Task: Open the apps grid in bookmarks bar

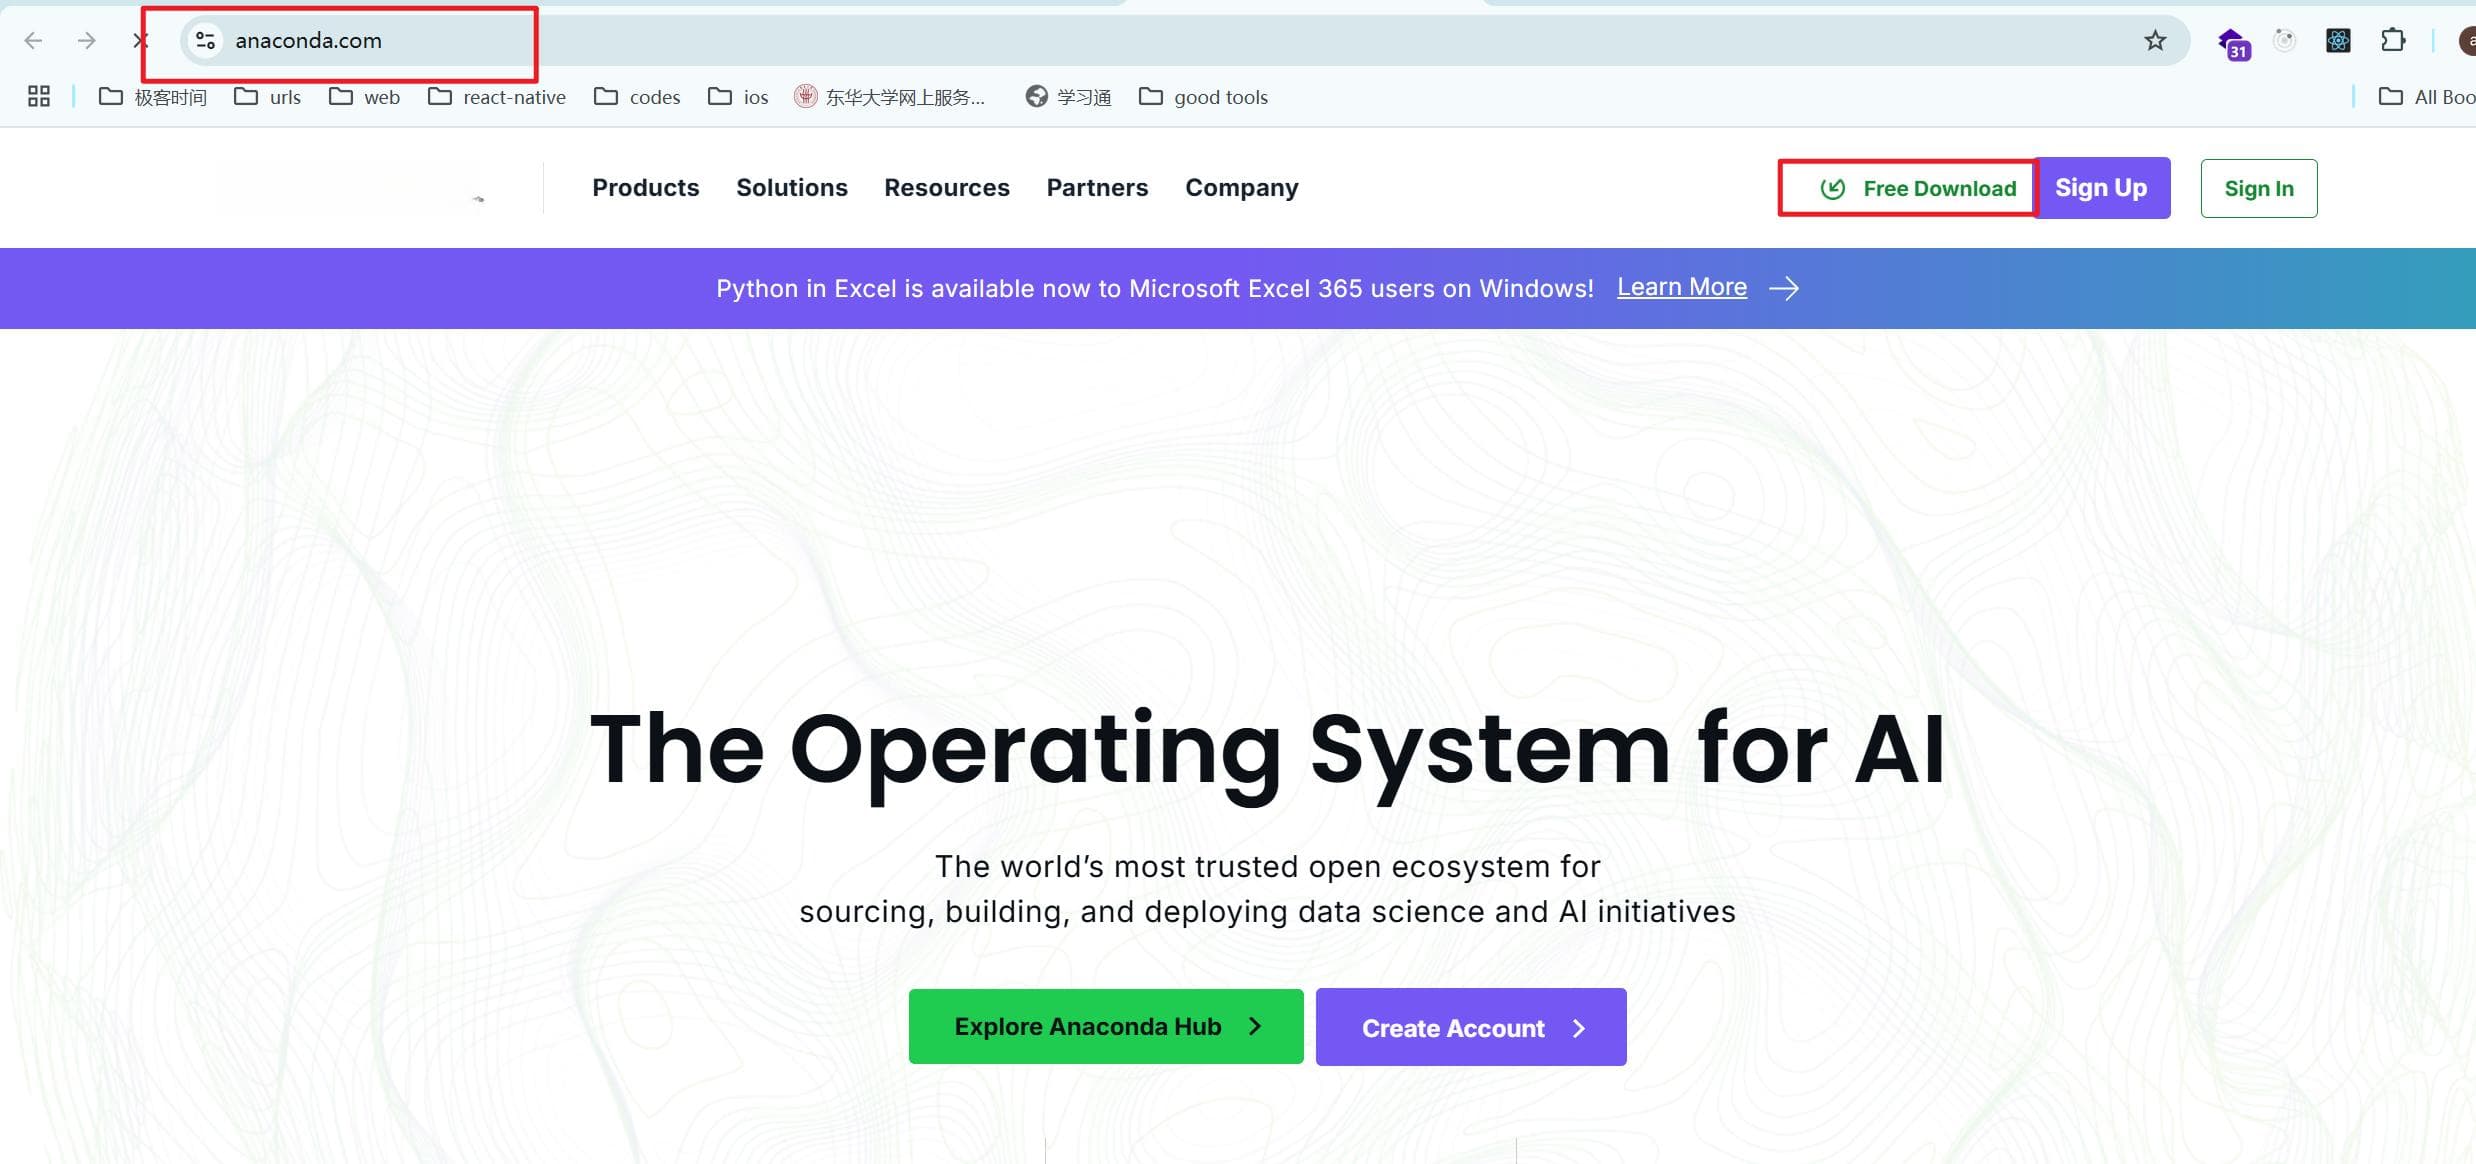Action: (39, 96)
